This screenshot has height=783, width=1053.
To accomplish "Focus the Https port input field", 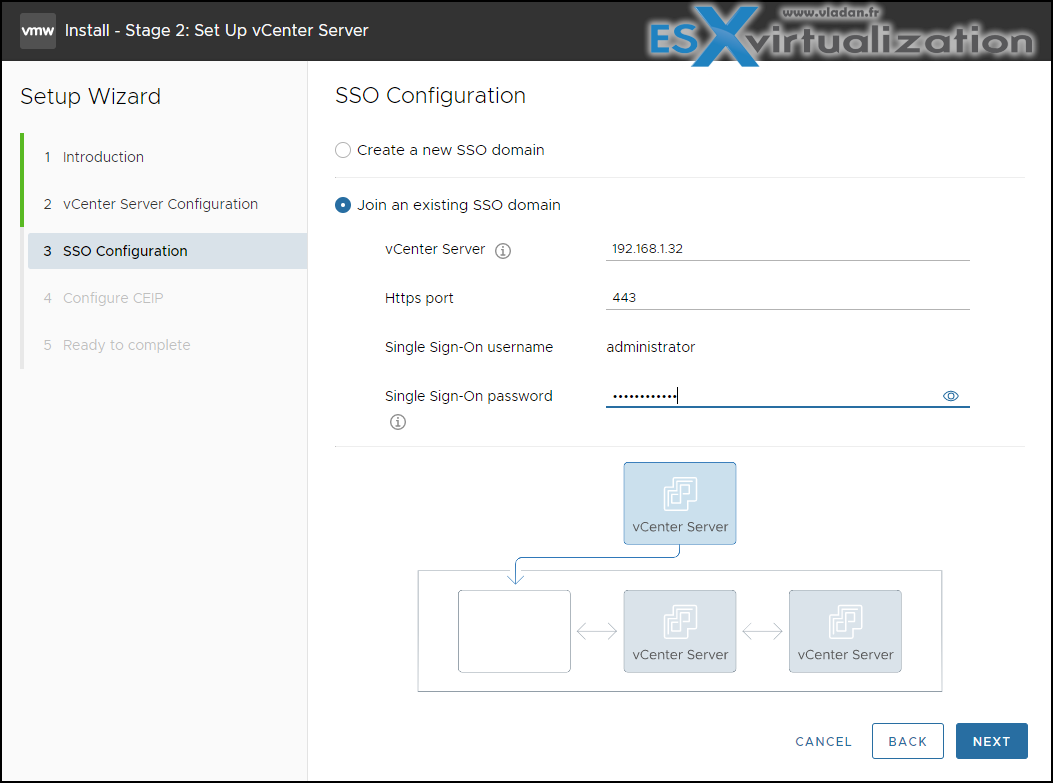I will coord(787,297).
